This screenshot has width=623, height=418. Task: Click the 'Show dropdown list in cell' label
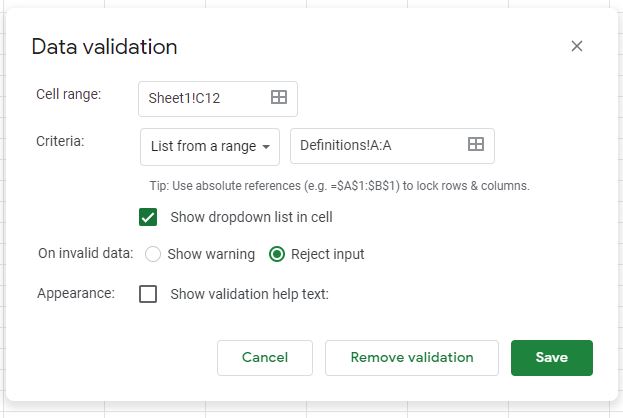click(x=252, y=217)
